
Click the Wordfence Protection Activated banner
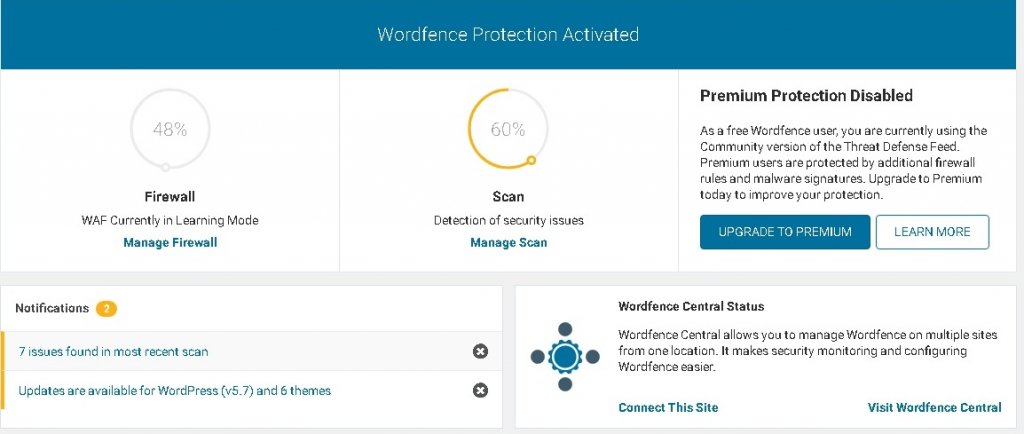coord(508,34)
